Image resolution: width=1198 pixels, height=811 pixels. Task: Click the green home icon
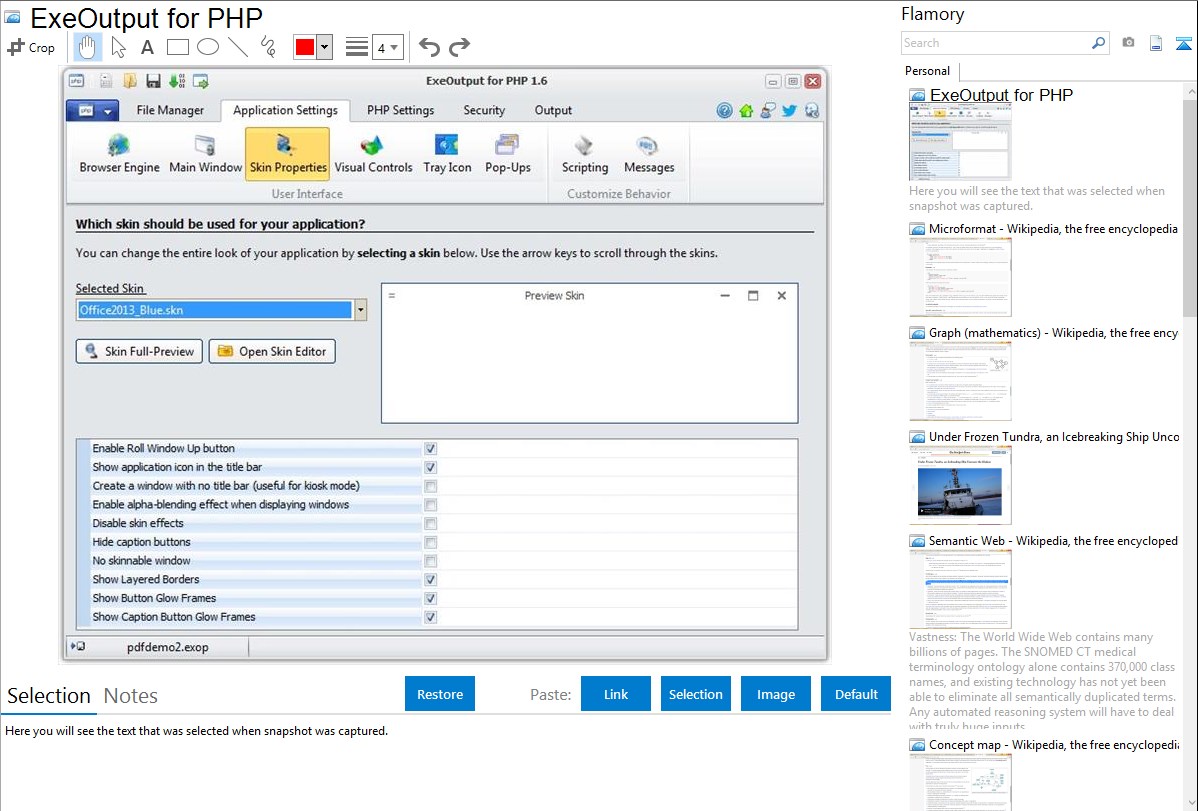746,111
